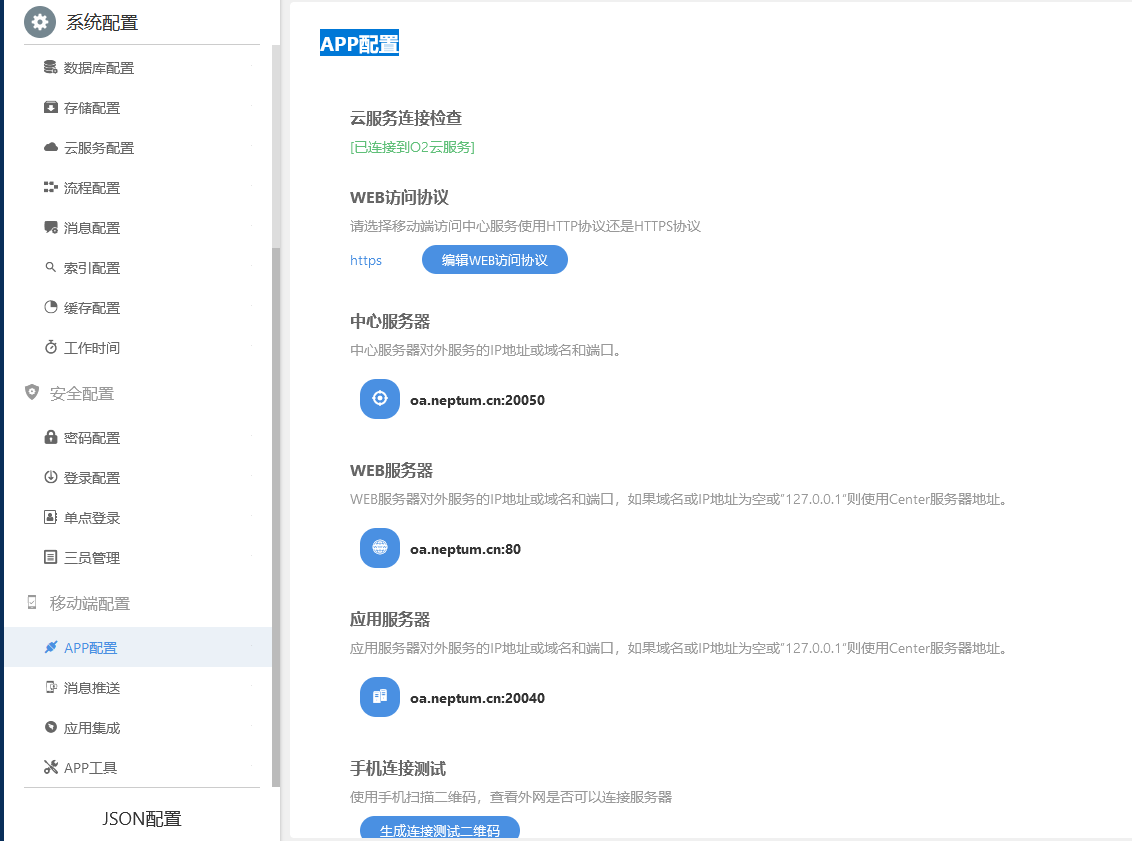The width and height of the screenshot is (1132, 841).
Task: Expand the JSON配置 section
Action: tap(142, 819)
